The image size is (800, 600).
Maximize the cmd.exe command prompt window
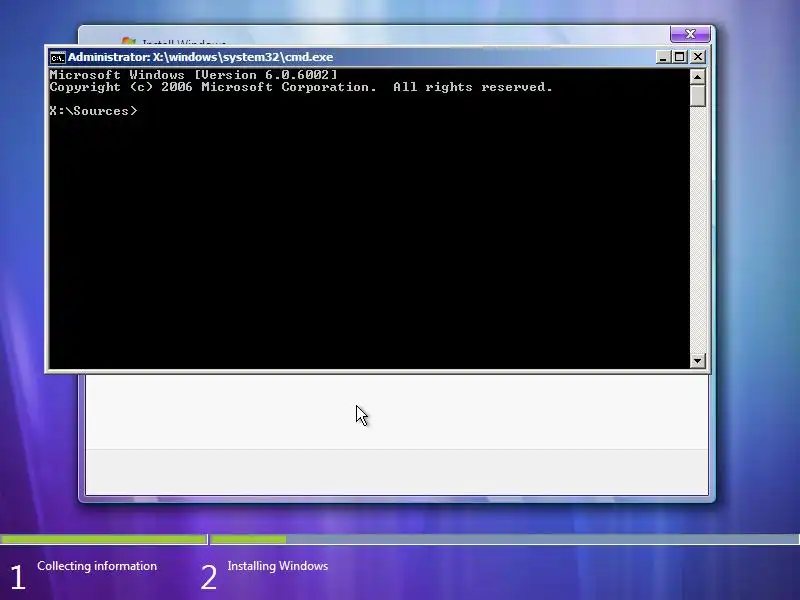(680, 57)
